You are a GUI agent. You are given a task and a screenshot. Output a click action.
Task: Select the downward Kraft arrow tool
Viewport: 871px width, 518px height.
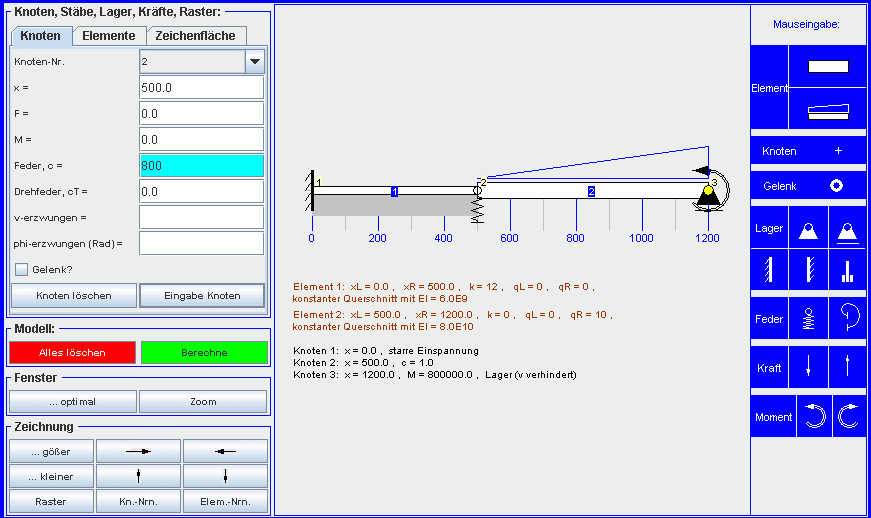[808, 367]
